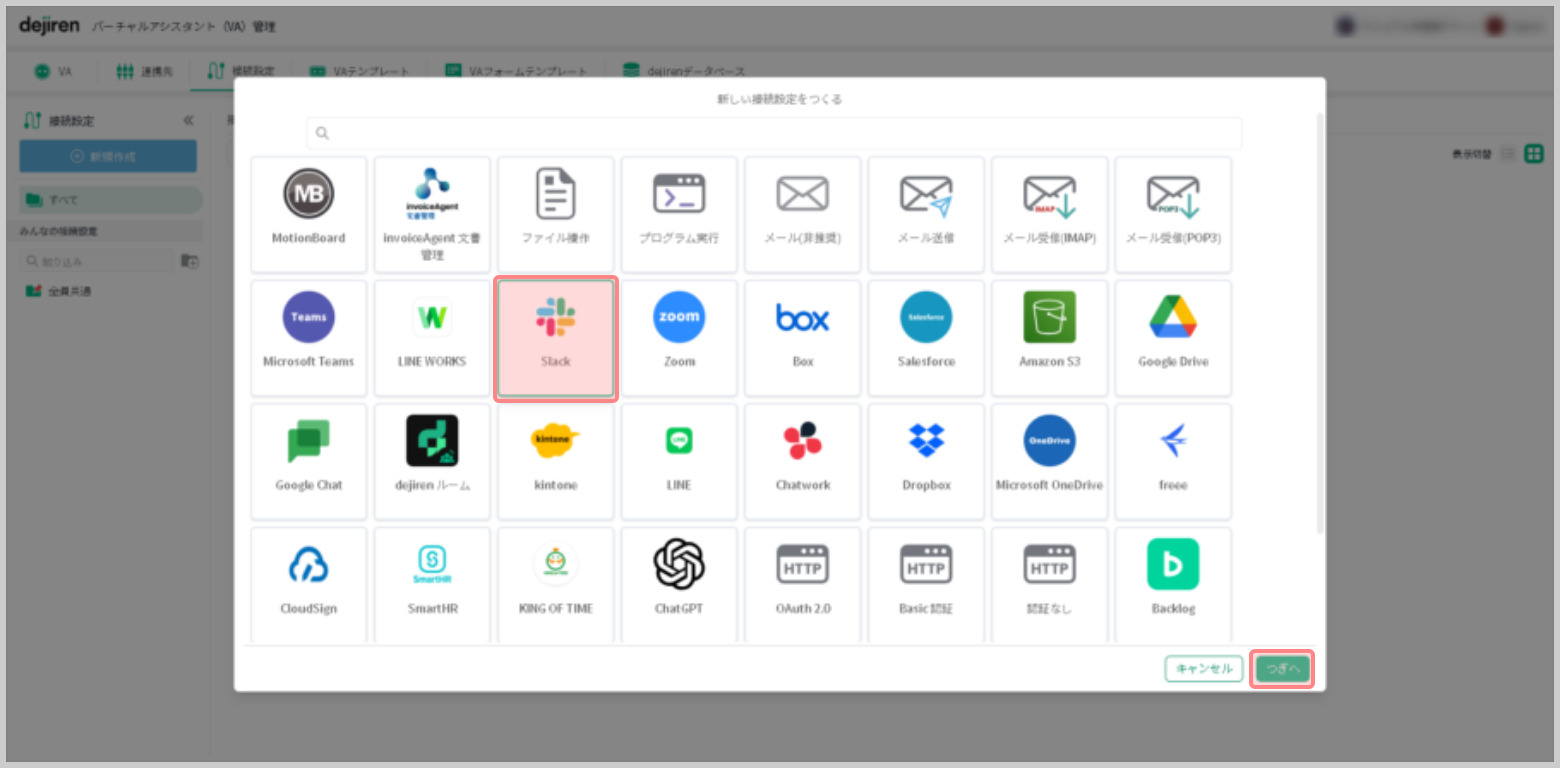Open the dejirenデータベース tab
This screenshot has width=1560, height=768.
(x=684, y=72)
